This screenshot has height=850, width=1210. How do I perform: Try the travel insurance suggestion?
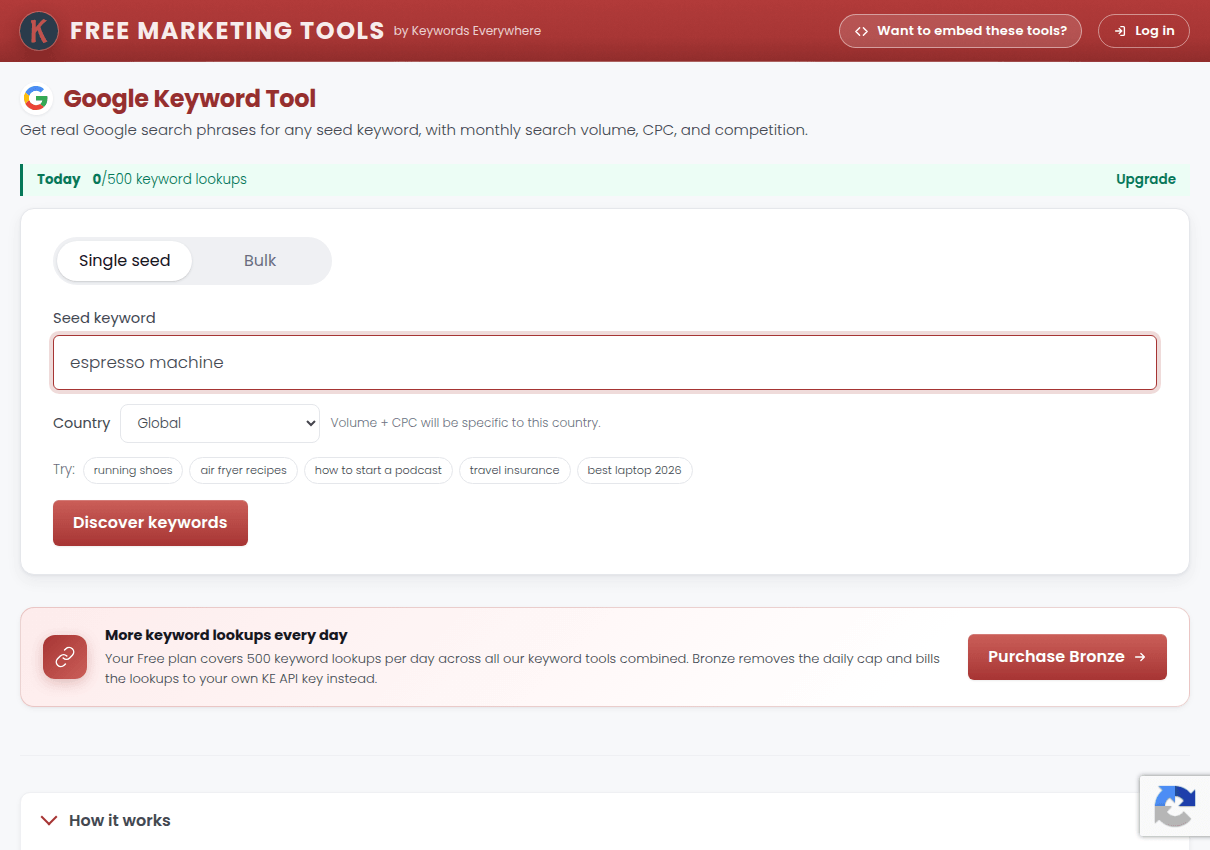click(x=515, y=470)
